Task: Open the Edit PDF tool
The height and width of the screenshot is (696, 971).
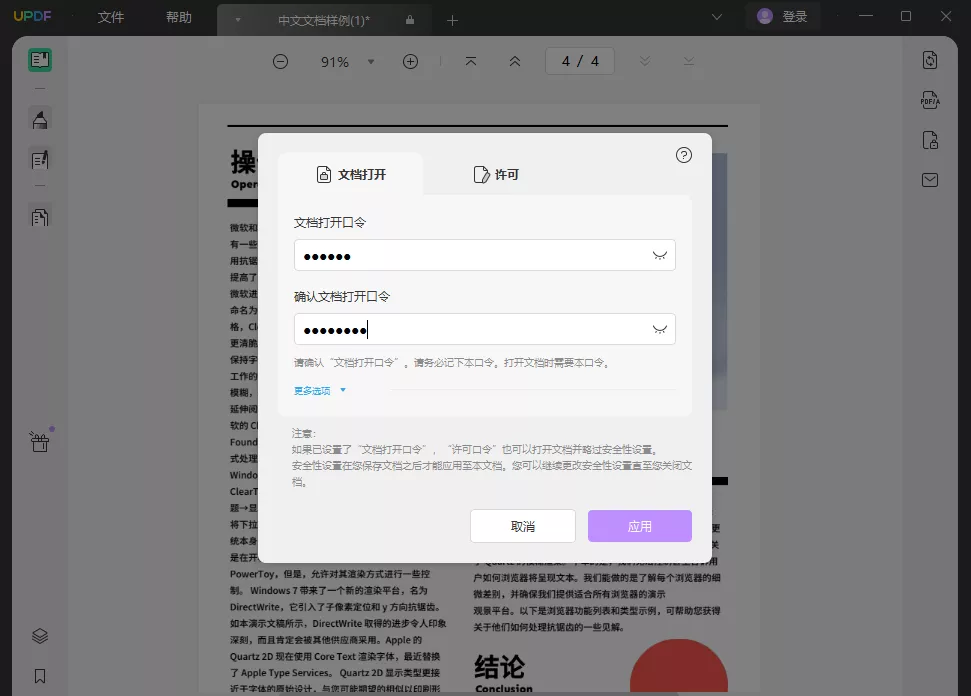Action: pos(40,160)
